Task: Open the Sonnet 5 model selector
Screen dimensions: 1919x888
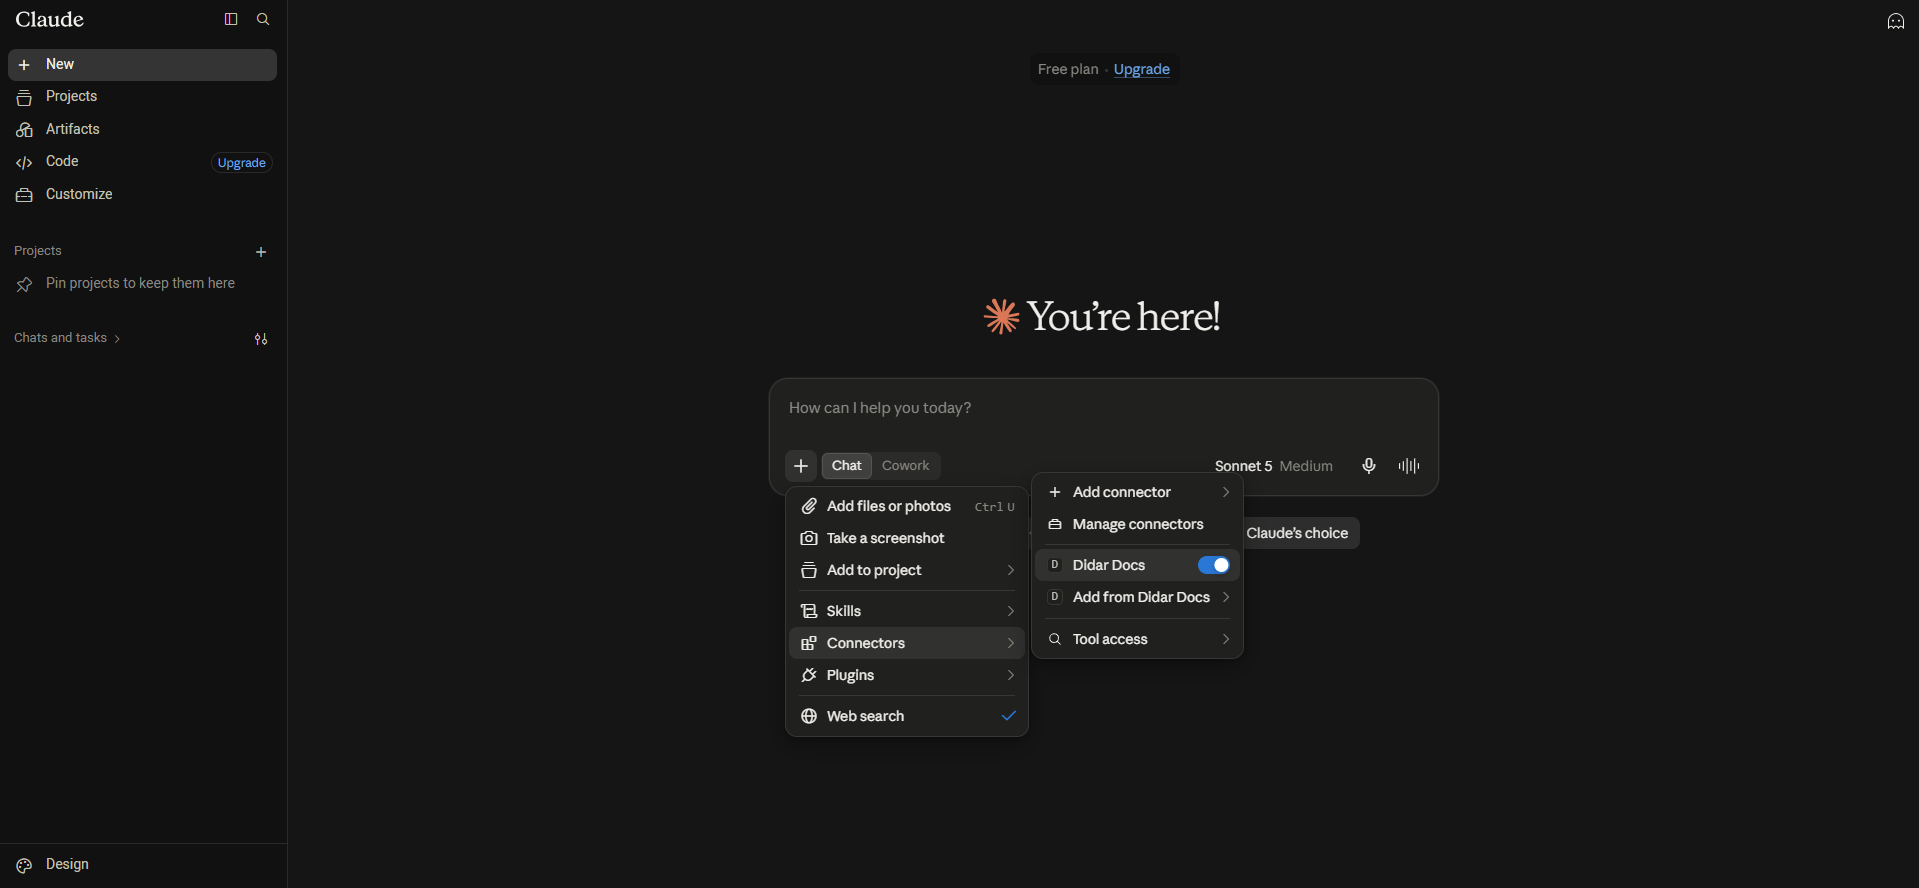Action: (x=1273, y=466)
